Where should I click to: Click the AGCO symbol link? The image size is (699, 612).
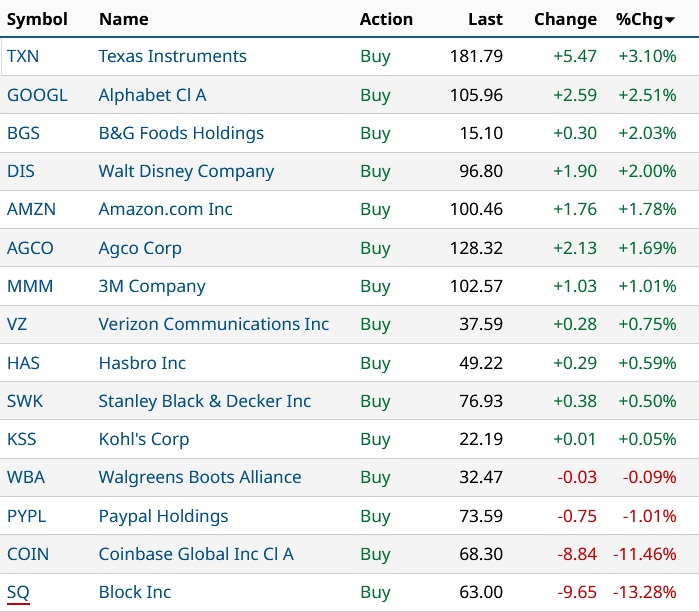click(x=30, y=248)
